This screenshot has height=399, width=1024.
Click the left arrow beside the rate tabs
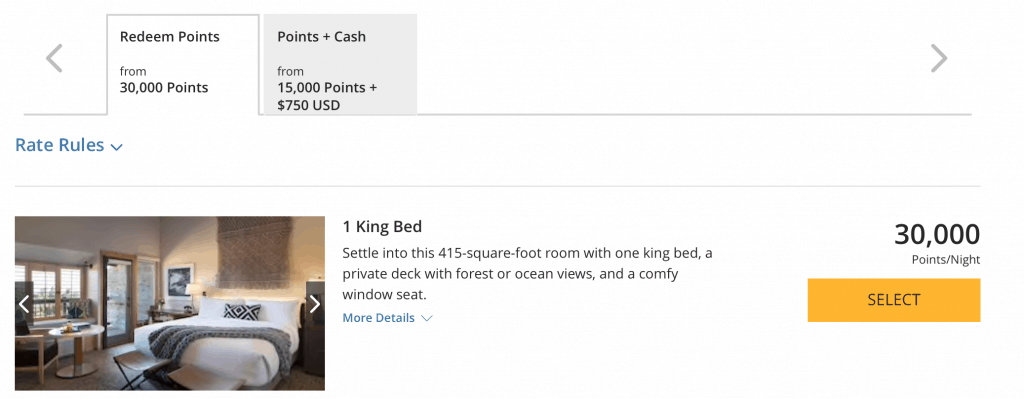(x=54, y=58)
